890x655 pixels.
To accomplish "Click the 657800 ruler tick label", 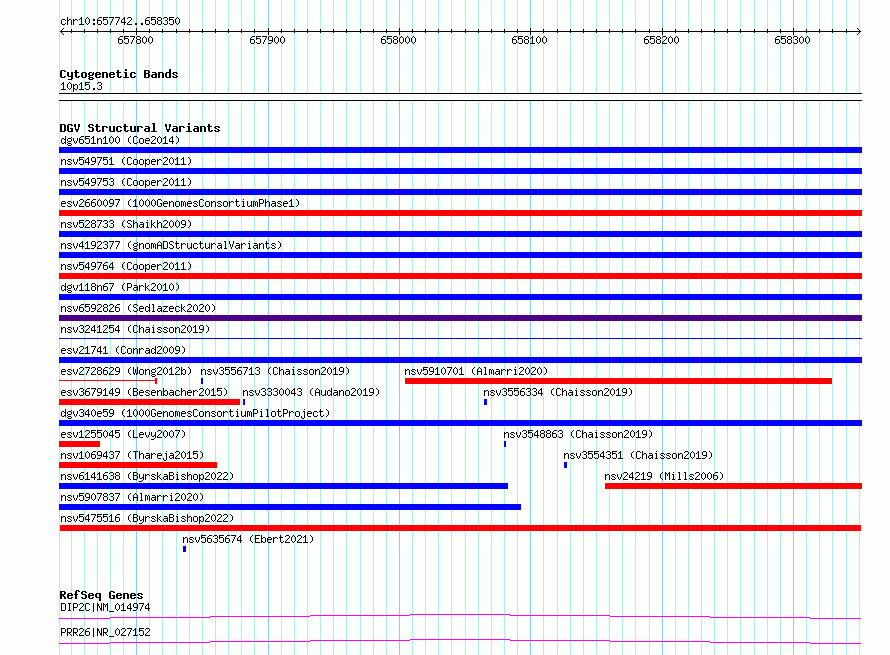I will pyautogui.click(x=135, y=40).
